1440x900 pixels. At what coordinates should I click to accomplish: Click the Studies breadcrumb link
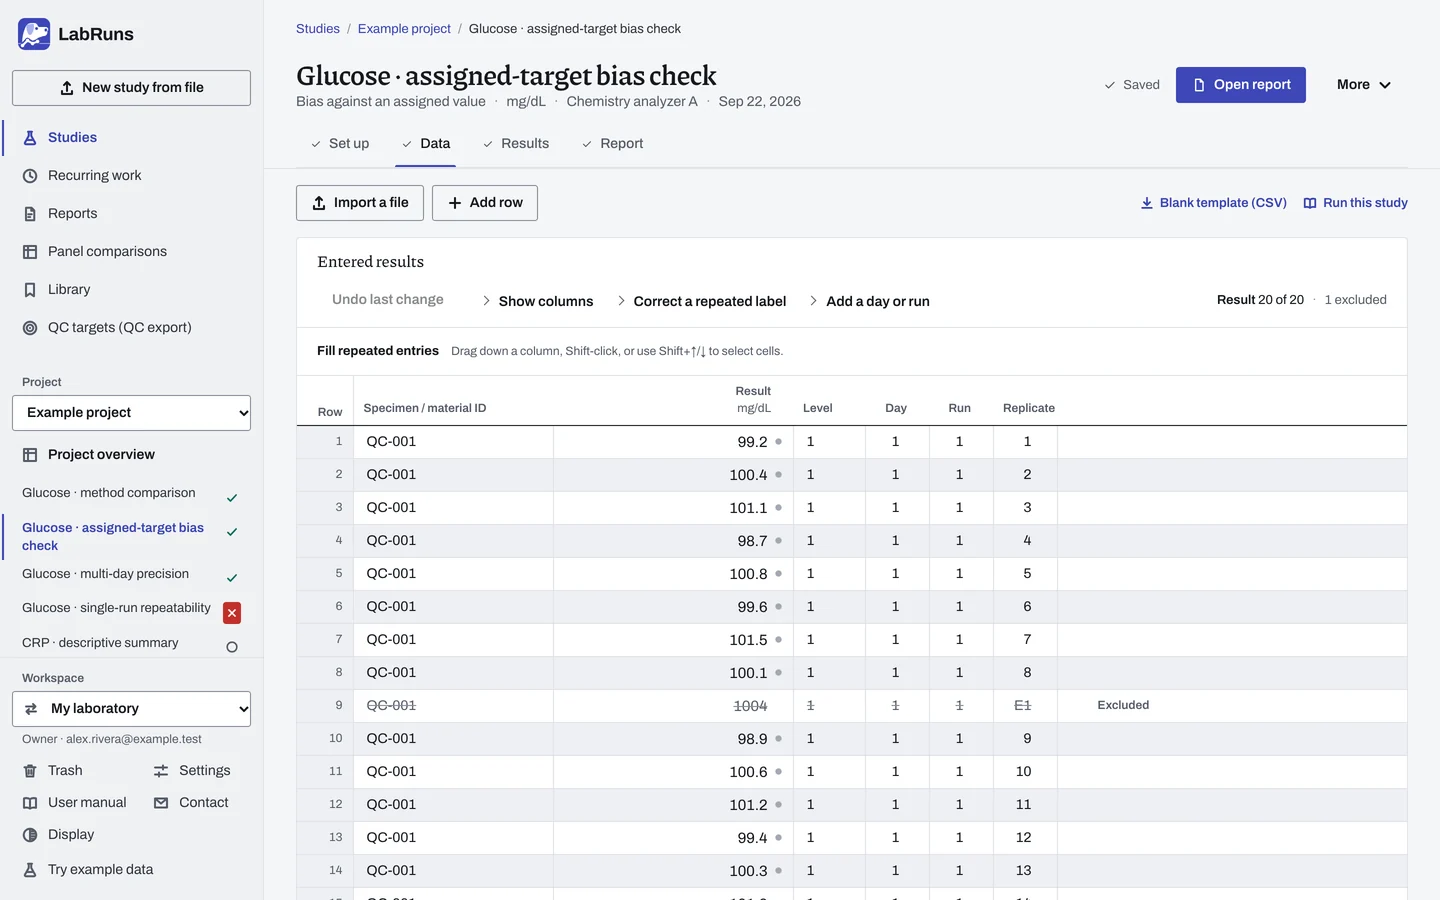click(318, 29)
